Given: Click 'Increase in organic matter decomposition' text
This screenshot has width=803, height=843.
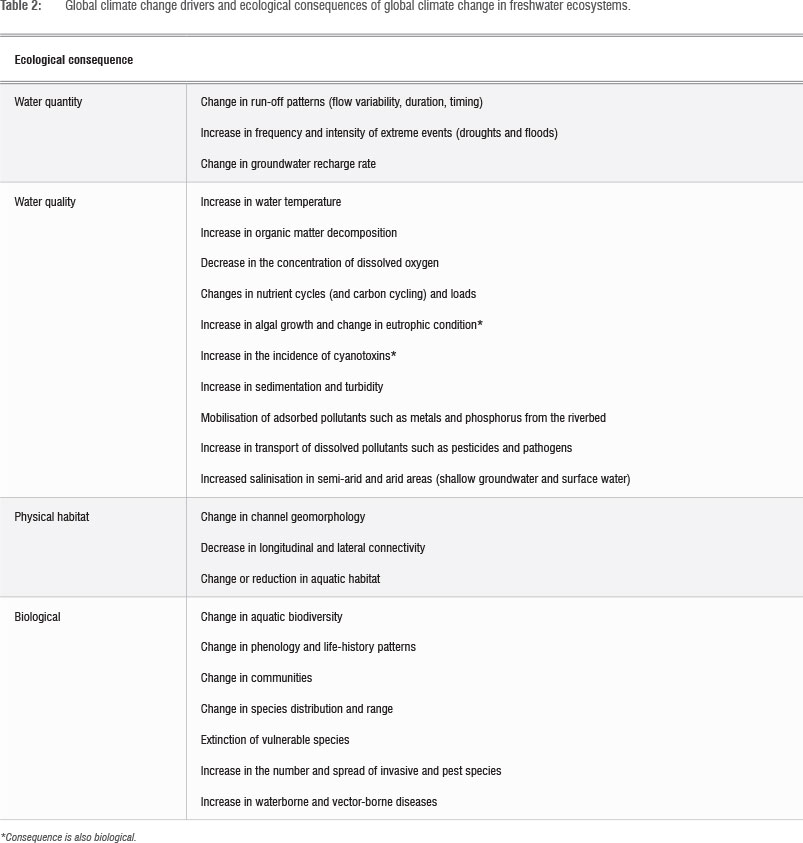Looking at the screenshot, I should [x=298, y=233].
